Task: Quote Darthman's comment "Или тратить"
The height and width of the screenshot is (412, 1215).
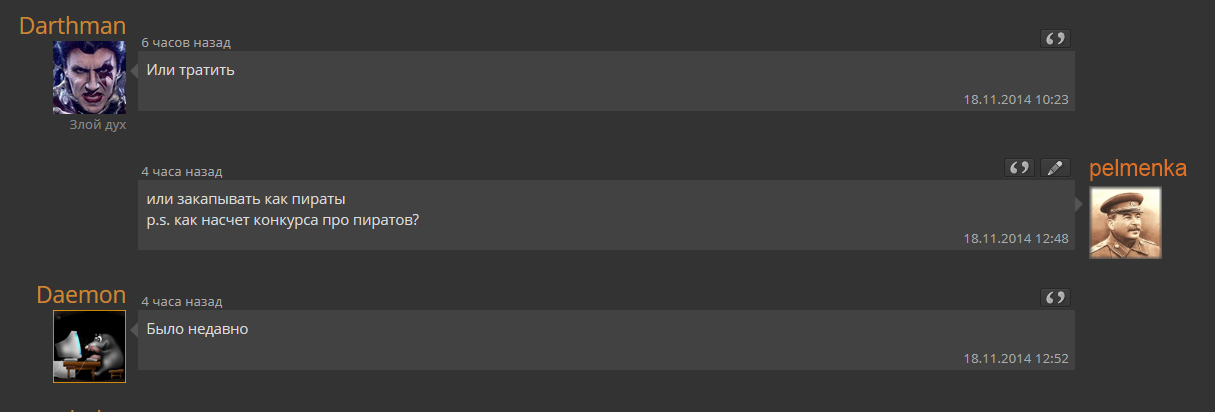Action: [1055, 39]
